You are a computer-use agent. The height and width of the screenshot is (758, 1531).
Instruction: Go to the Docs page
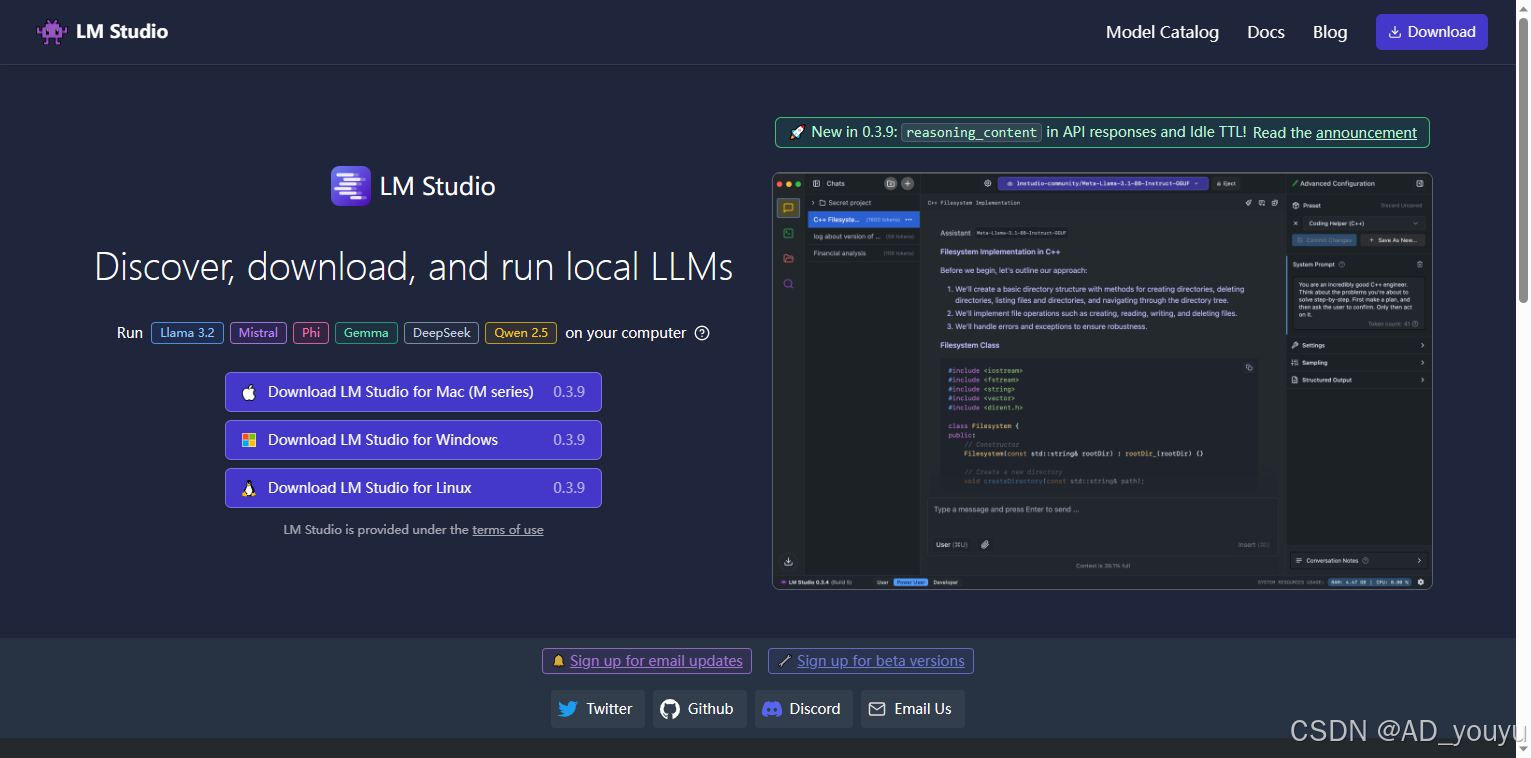pyautogui.click(x=1266, y=32)
